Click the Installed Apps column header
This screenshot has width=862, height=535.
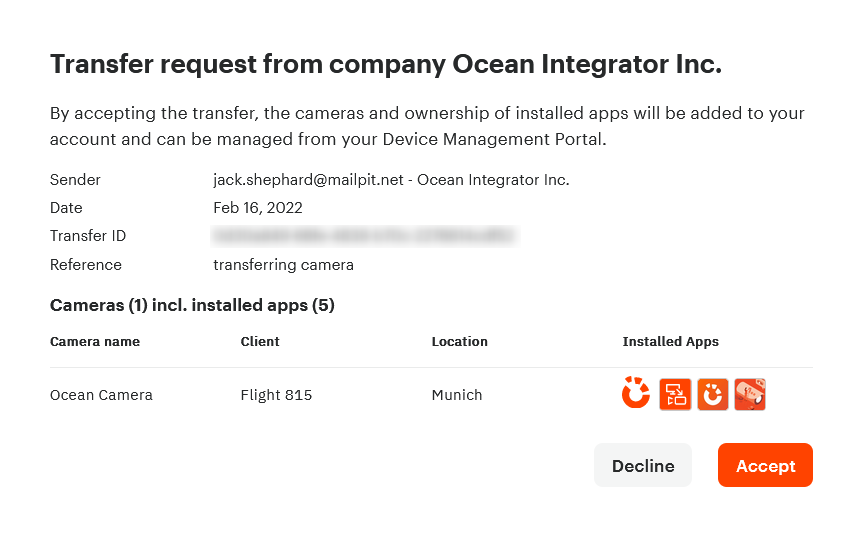[670, 341]
